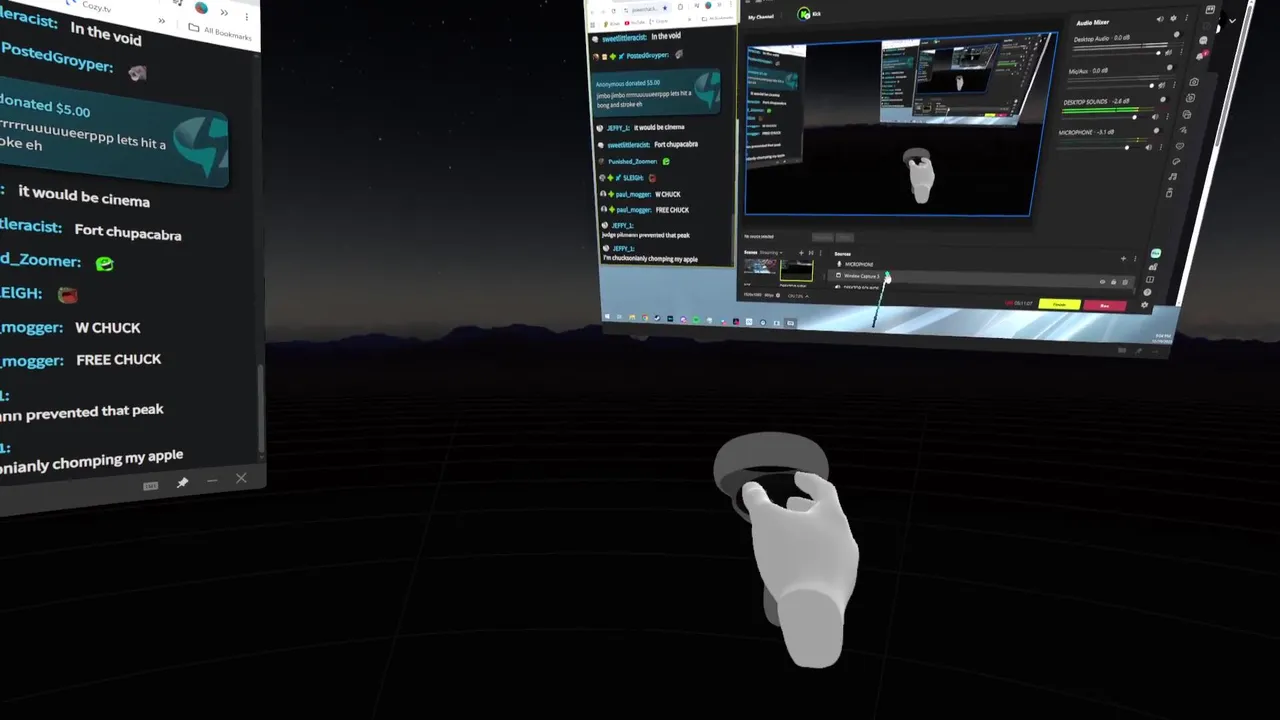Viewport: 1280px width, 720px height.
Task: Click the 'Fort chupacabra' message in the large chat panel
Action: point(128,231)
